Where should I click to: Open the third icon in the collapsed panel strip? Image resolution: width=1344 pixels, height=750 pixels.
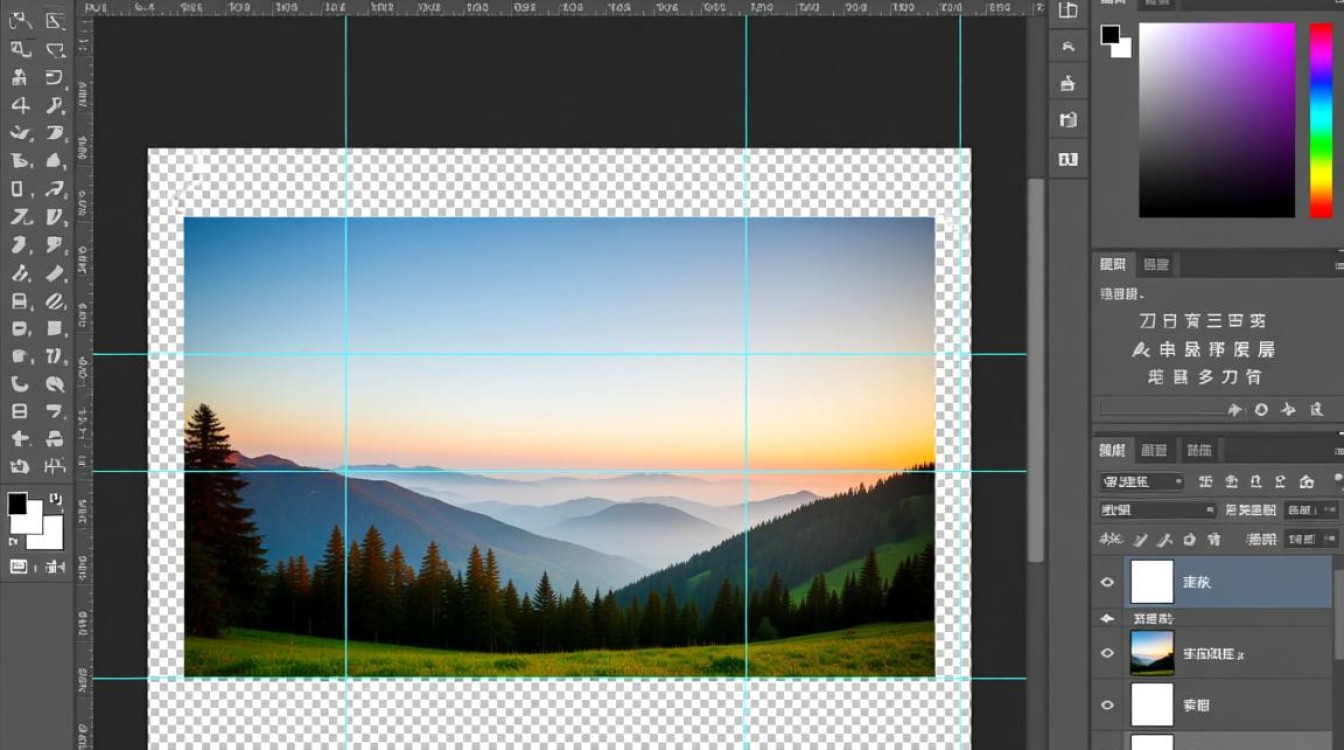1068,83
